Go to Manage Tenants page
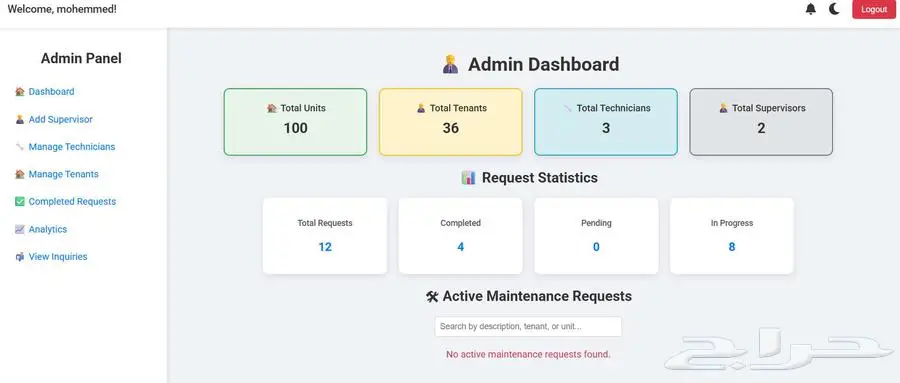Viewport: 900px width, 383px height. pyautogui.click(x=64, y=174)
